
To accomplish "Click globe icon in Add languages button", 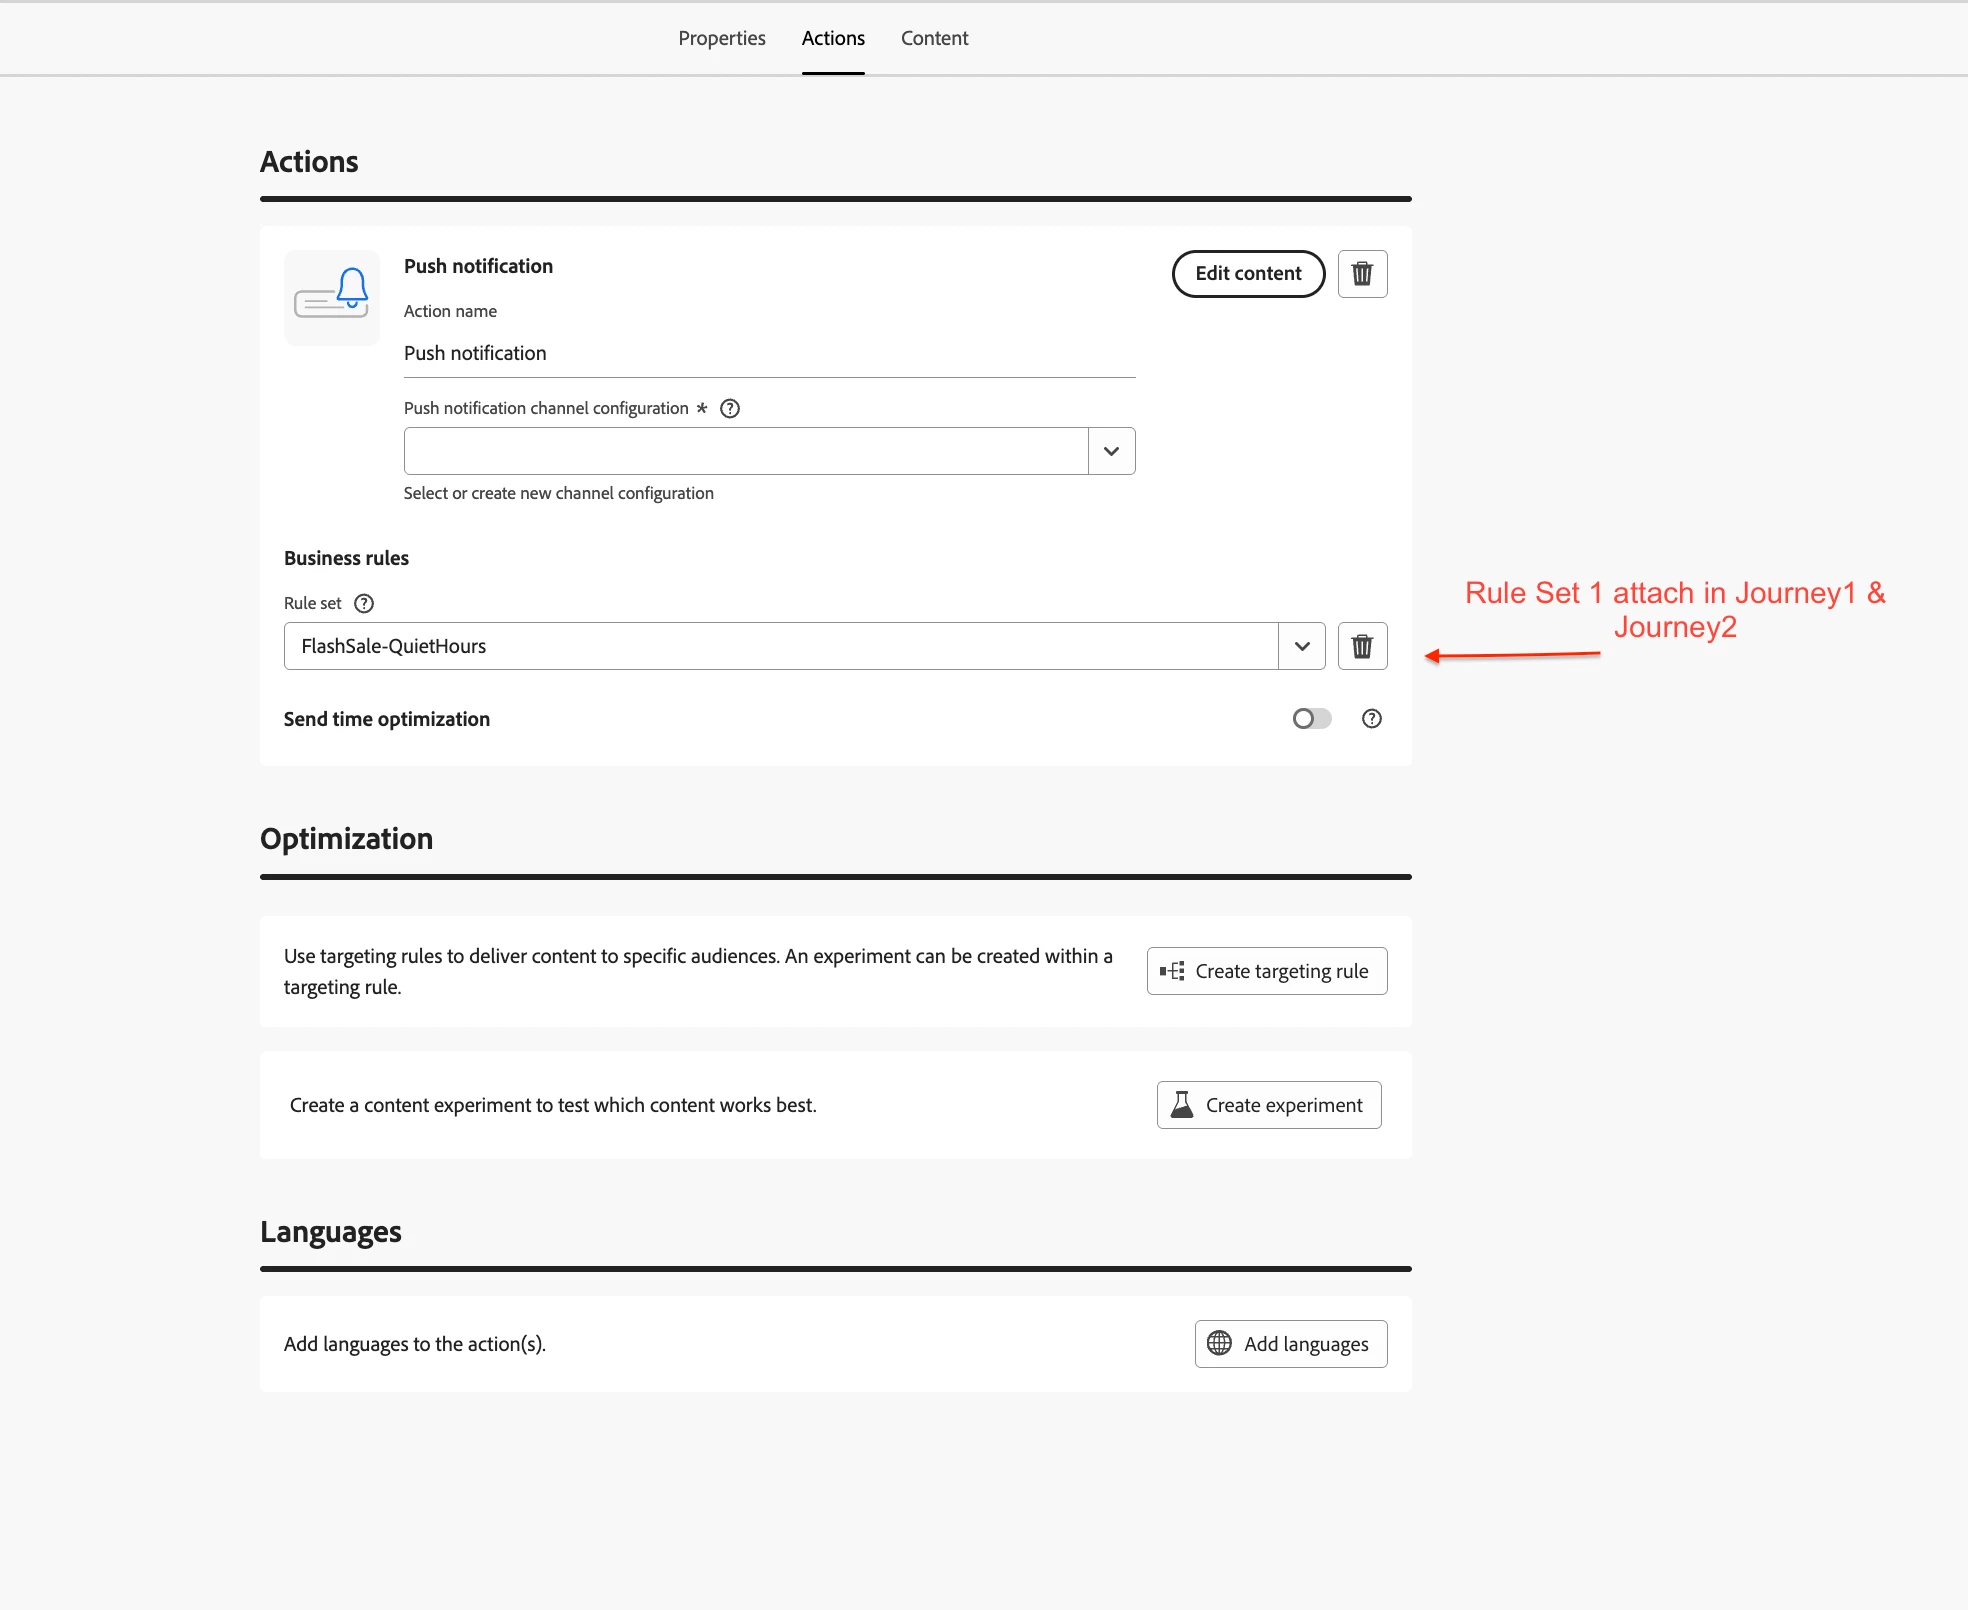I will click(1219, 1343).
